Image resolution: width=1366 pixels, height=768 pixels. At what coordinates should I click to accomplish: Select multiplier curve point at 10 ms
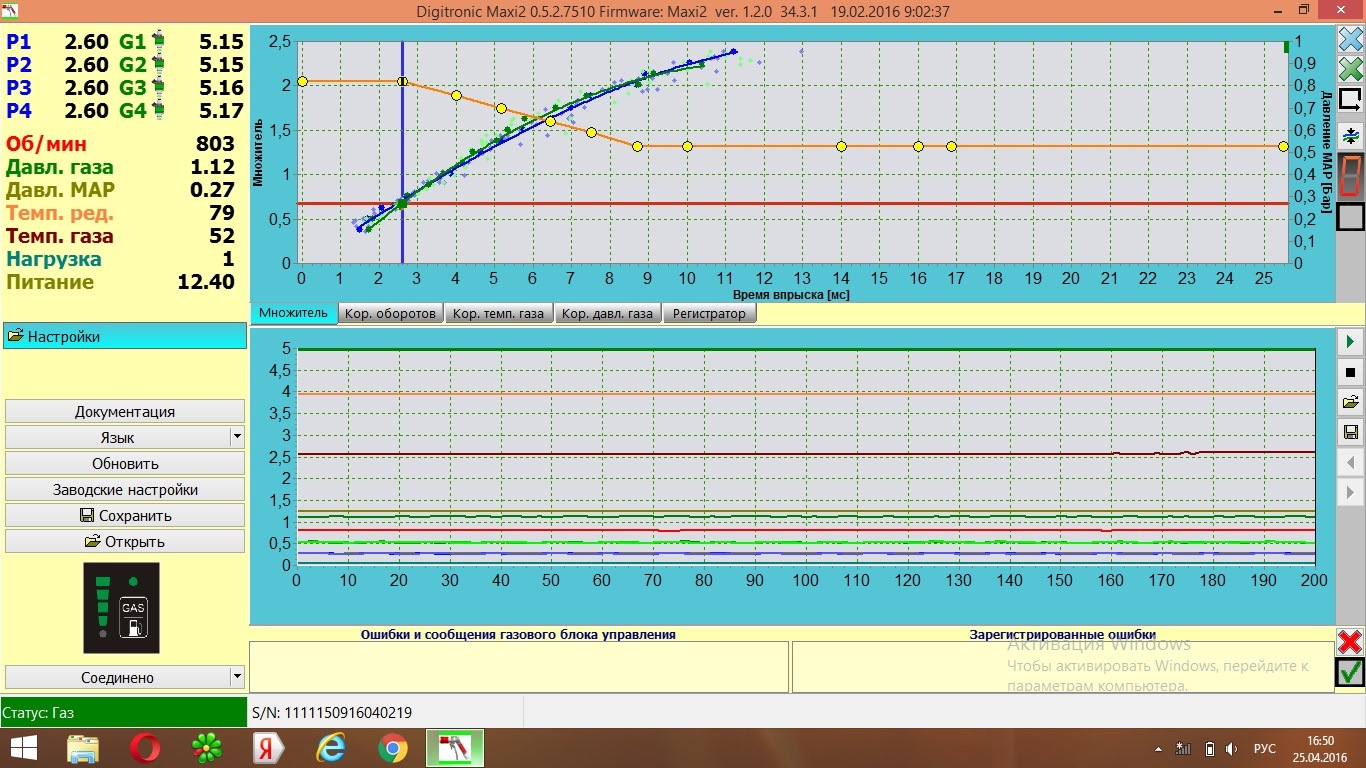click(687, 146)
